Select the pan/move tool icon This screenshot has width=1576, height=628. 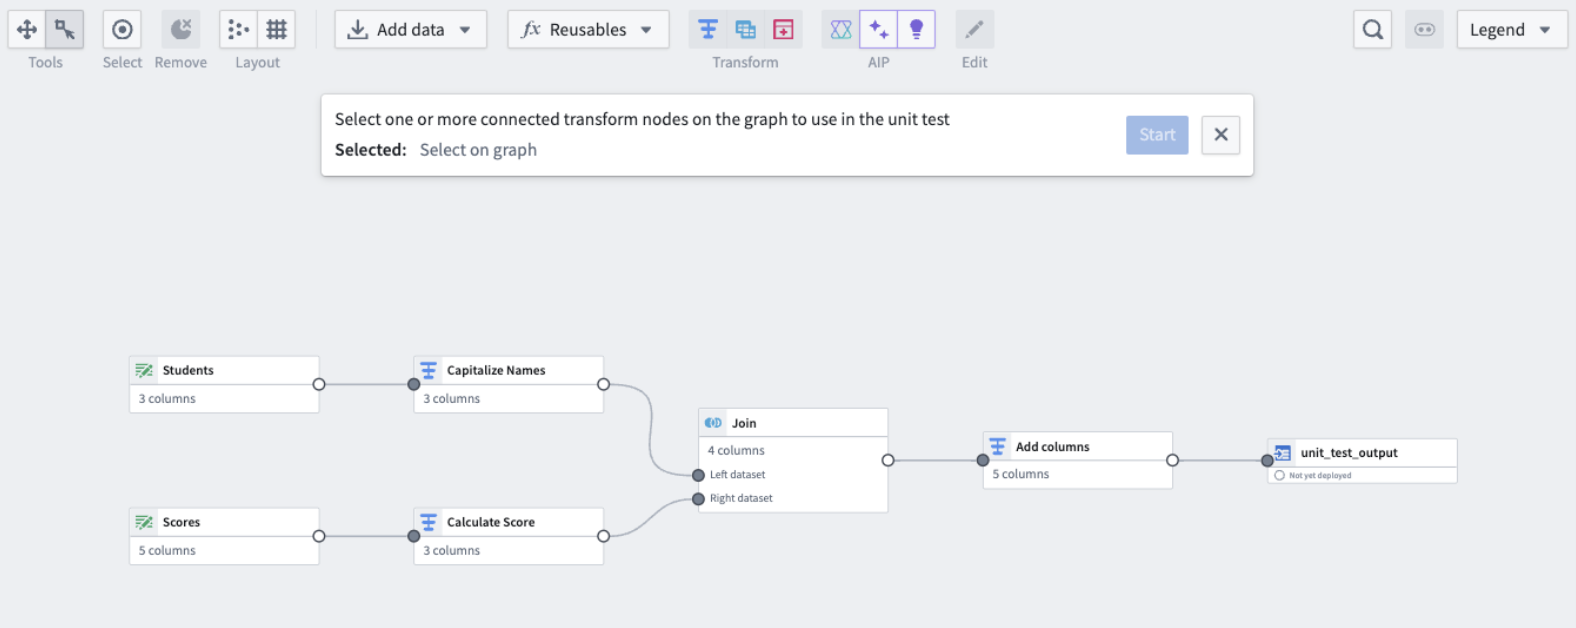pos(27,30)
